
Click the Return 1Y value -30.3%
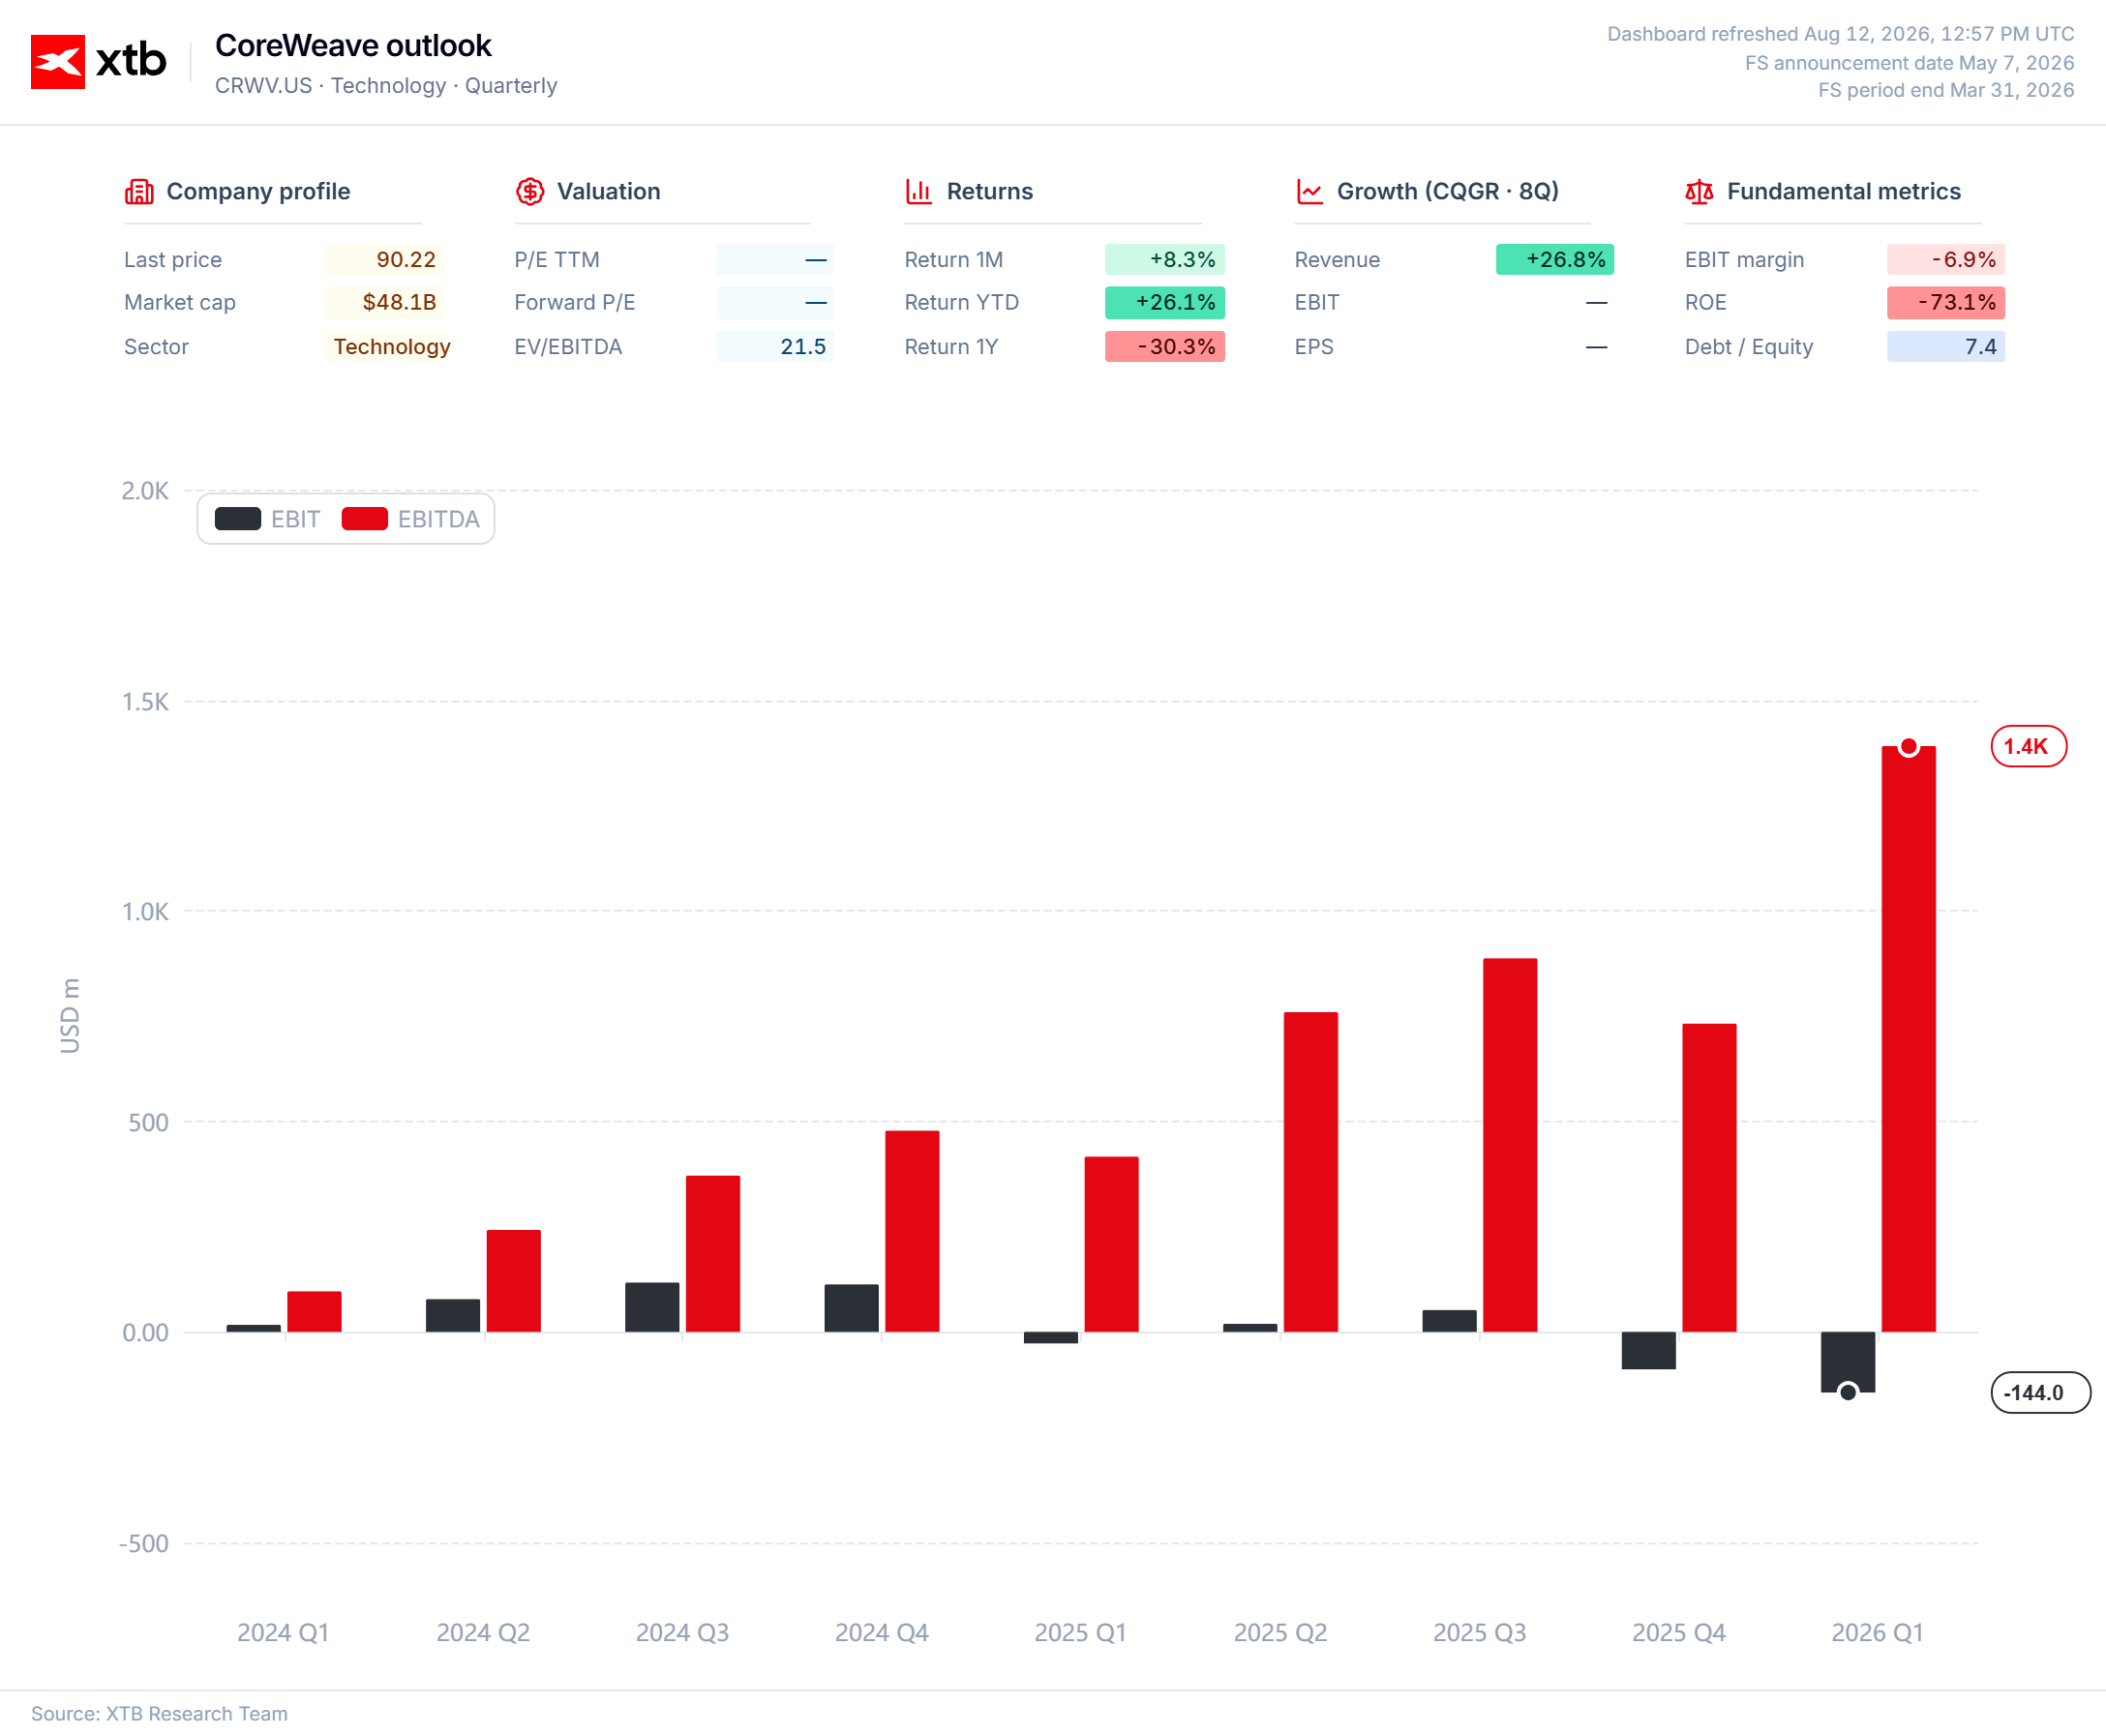coord(1165,347)
